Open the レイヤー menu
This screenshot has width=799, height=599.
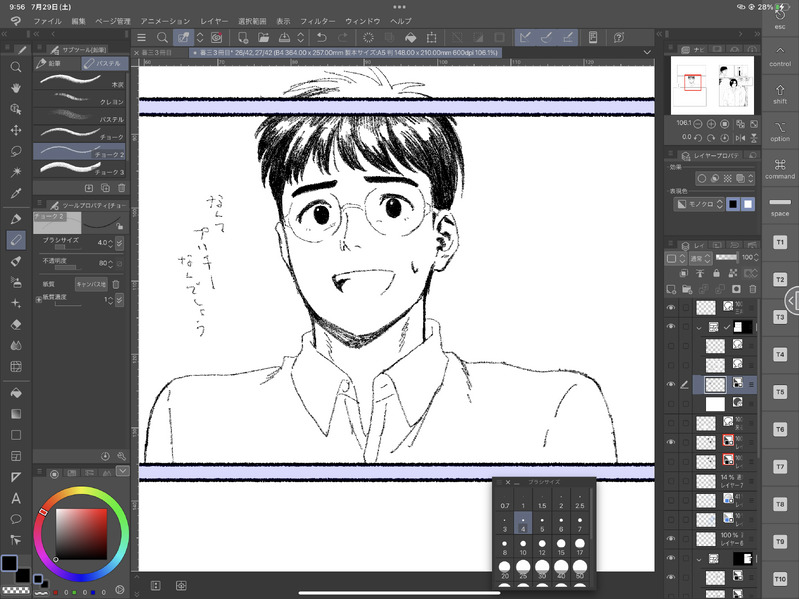pyautogui.click(x=214, y=21)
